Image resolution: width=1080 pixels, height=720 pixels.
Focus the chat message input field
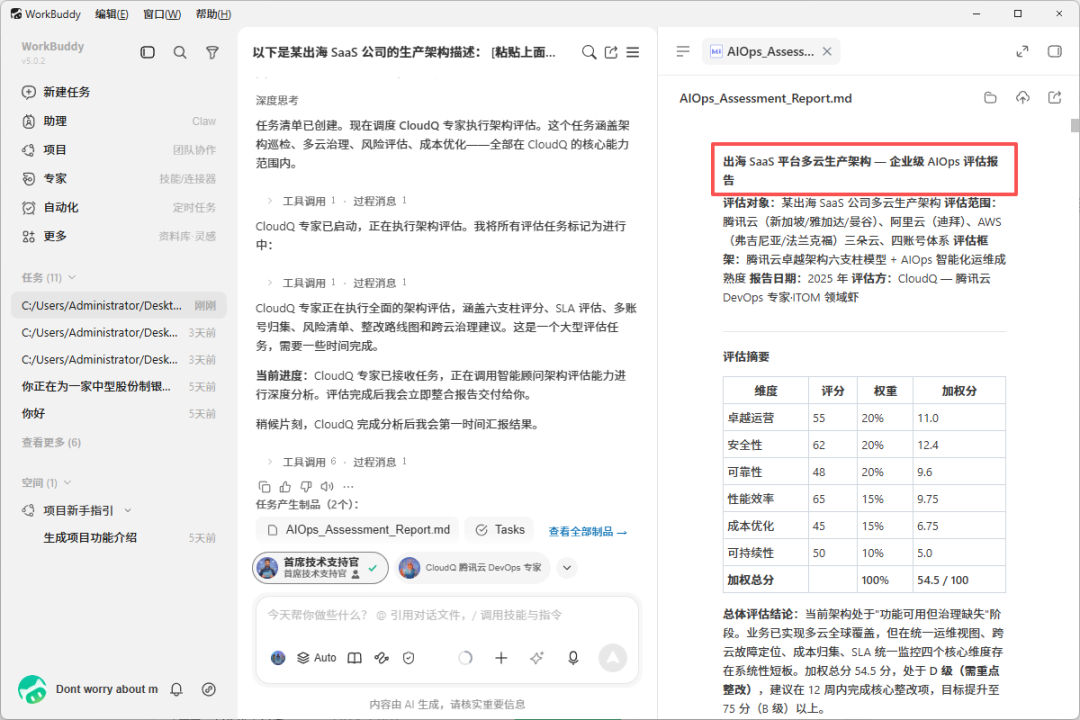point(448,615)
